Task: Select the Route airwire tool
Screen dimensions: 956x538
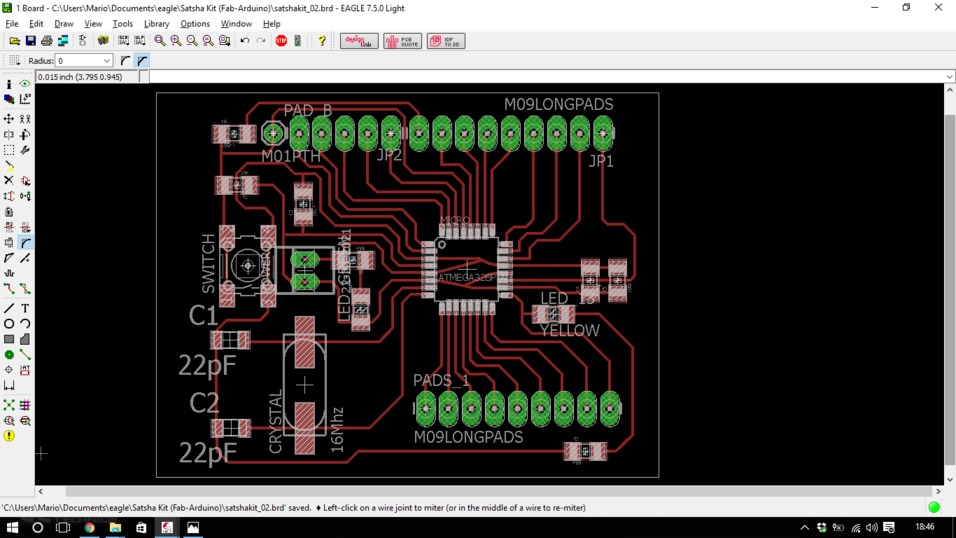Action: pyautogui.click(x=9, y=289)
